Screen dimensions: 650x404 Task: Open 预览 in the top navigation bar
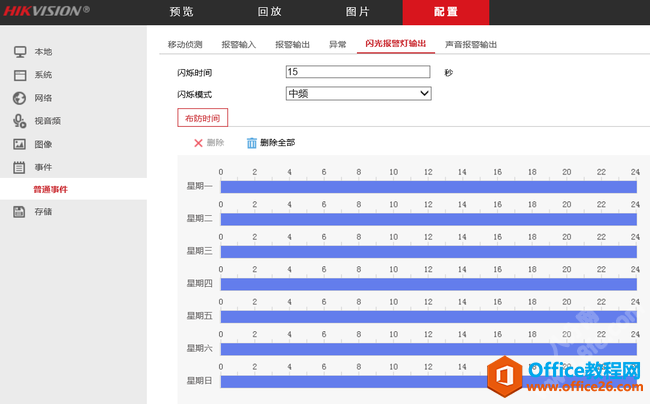tap(182, 12)
